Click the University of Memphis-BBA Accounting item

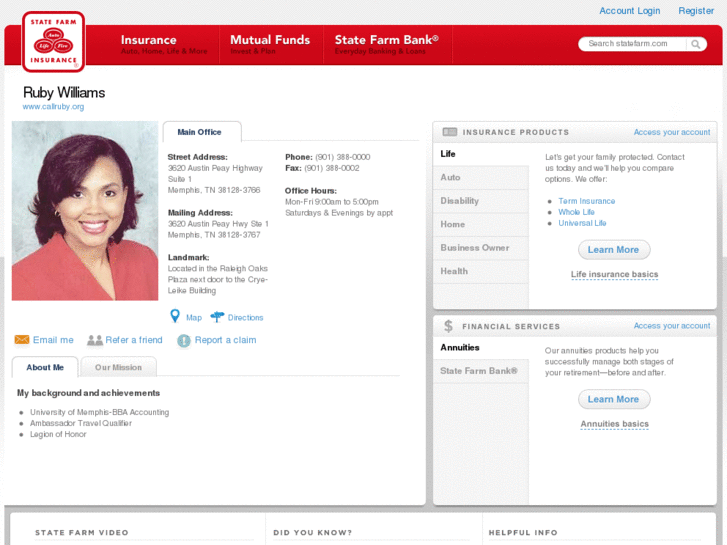[100, 412]
